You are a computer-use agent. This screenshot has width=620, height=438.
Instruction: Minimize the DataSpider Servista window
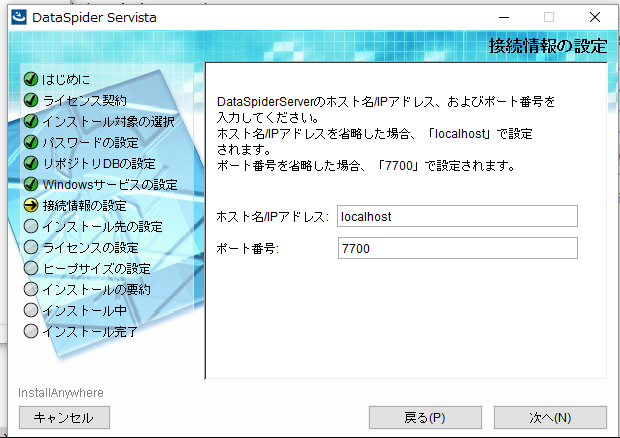pos(504,17)
